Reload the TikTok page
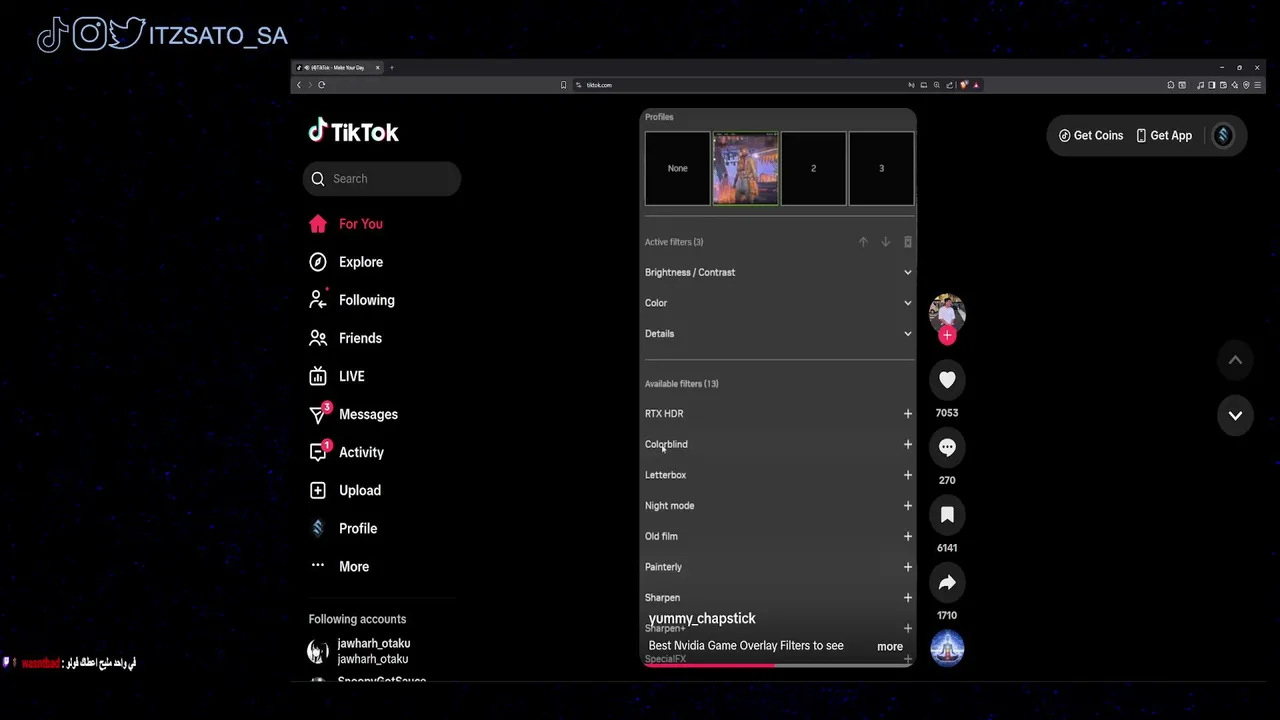Image resolution: width=1280 pixels, height=720 pixels. coord(321,85)
